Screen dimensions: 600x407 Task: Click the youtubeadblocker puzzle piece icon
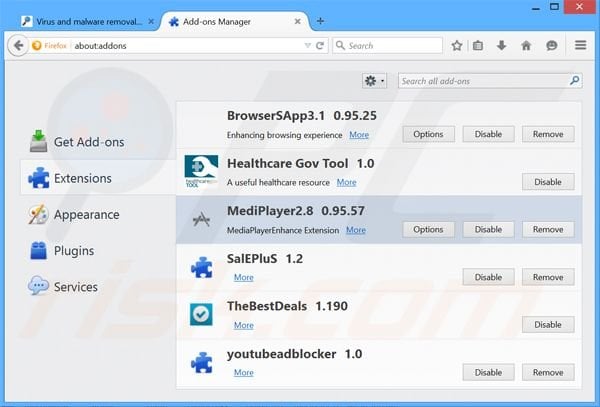[202, 362]
